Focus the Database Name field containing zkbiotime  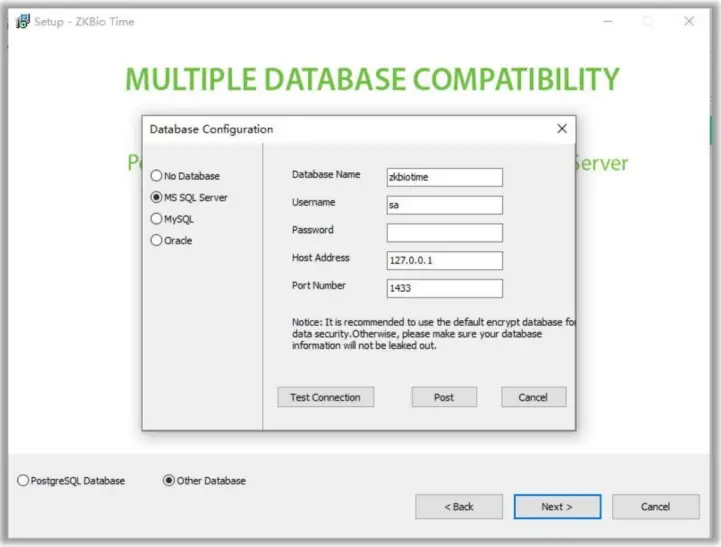click(x=445, y=177)
